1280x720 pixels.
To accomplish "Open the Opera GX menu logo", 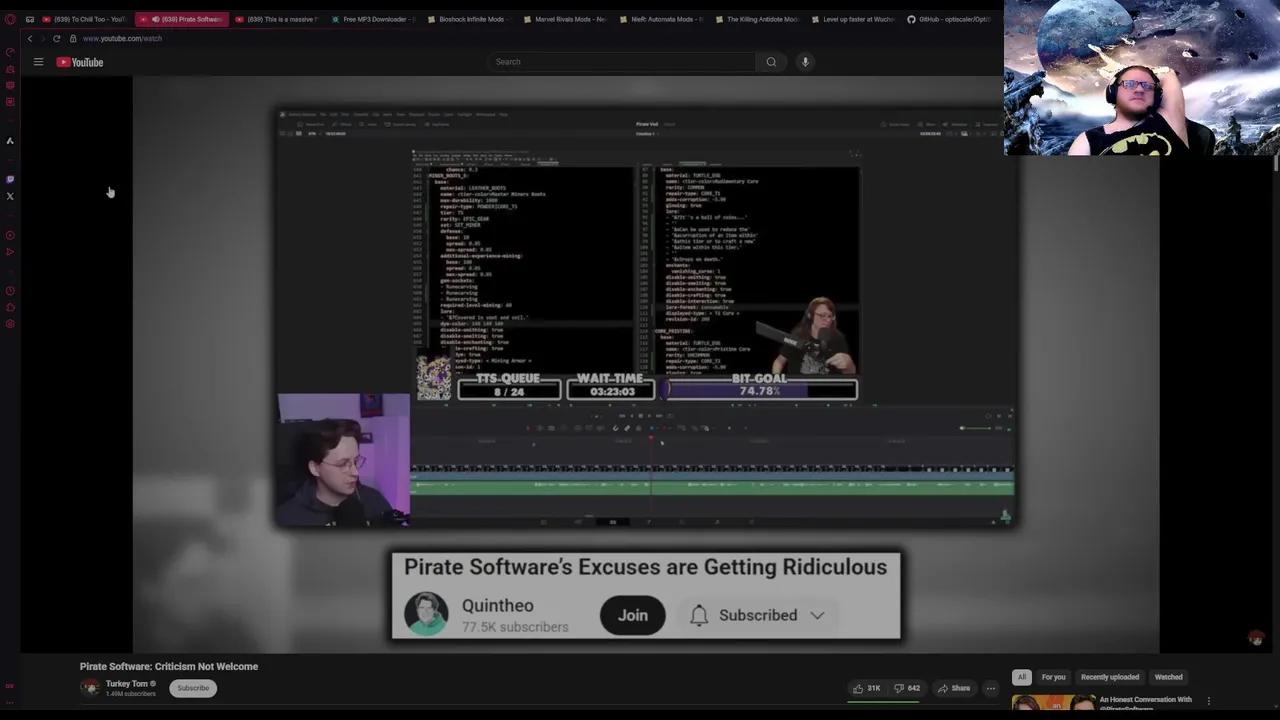I will coord(10,19).
